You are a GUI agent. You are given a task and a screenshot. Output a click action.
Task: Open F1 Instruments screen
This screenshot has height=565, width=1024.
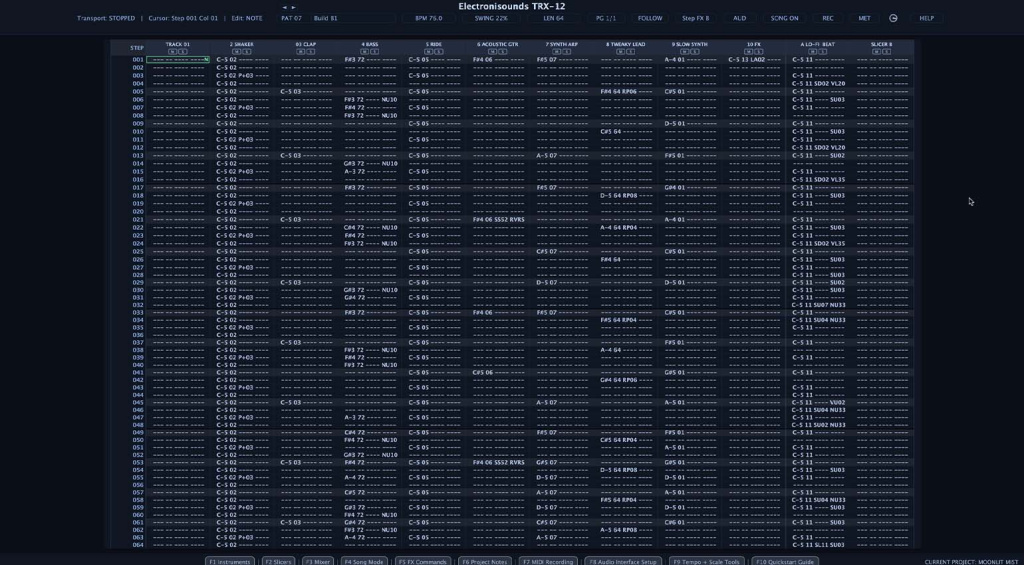click(x=229, y=562)
